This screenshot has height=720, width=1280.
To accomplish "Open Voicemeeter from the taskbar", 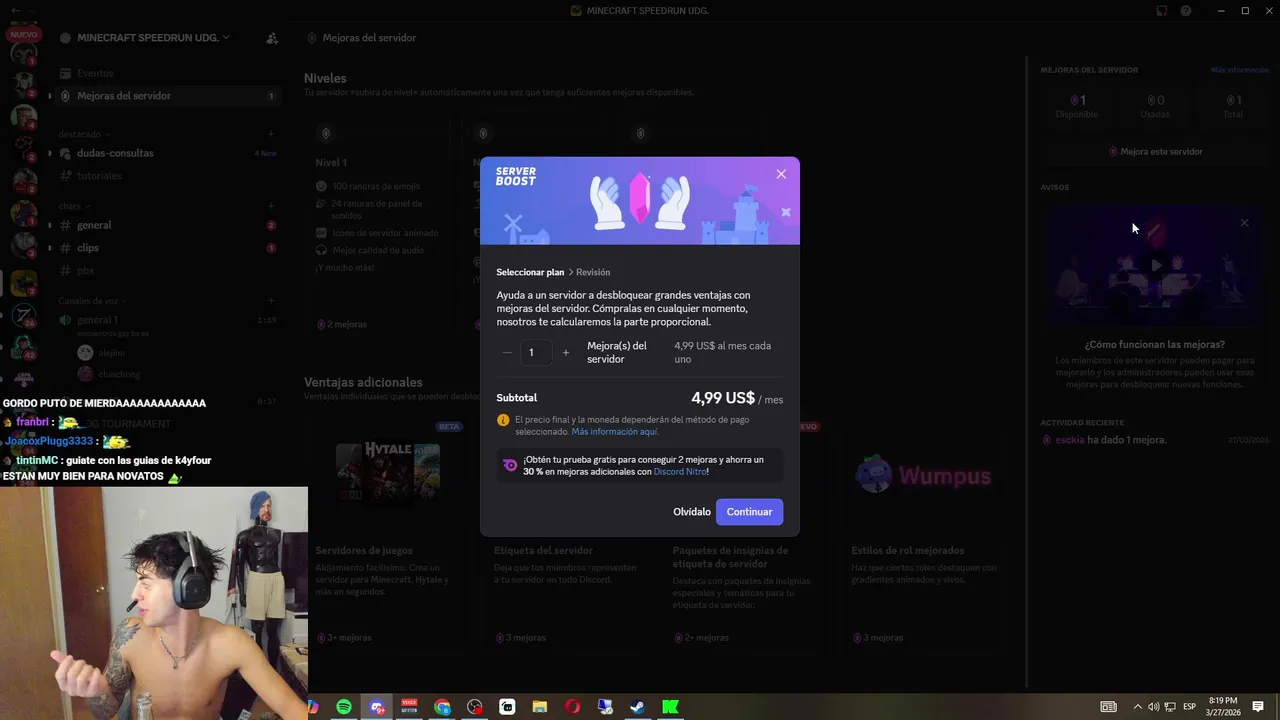I will tap(409, 707).
